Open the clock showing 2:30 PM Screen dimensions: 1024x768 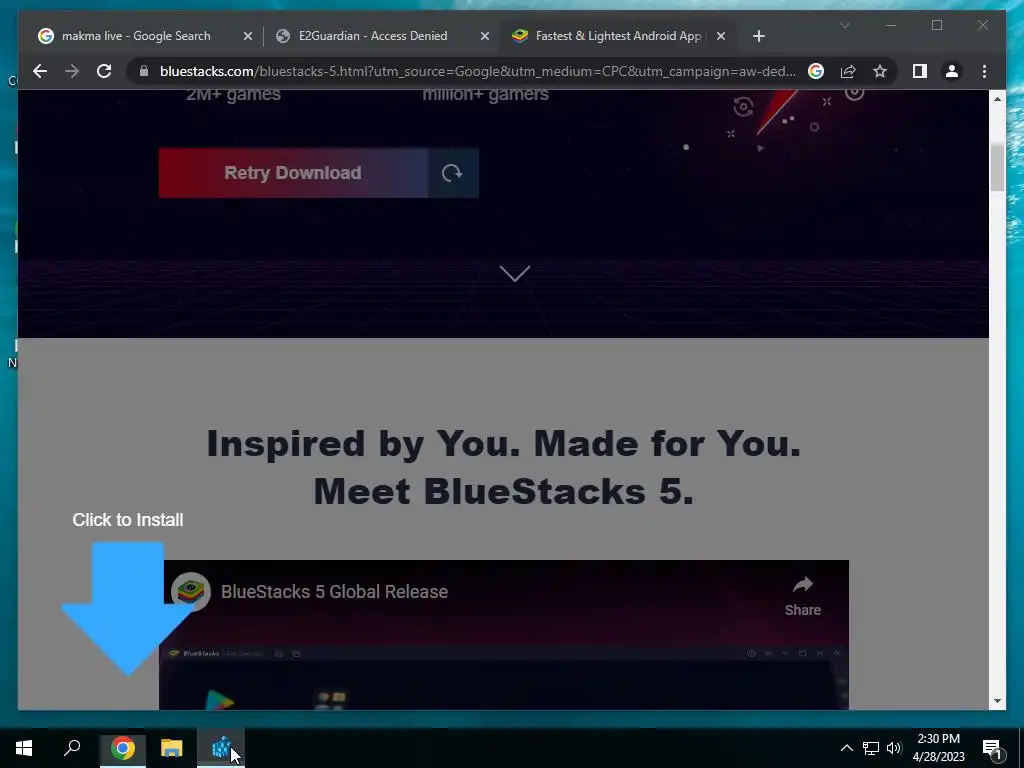938,748
